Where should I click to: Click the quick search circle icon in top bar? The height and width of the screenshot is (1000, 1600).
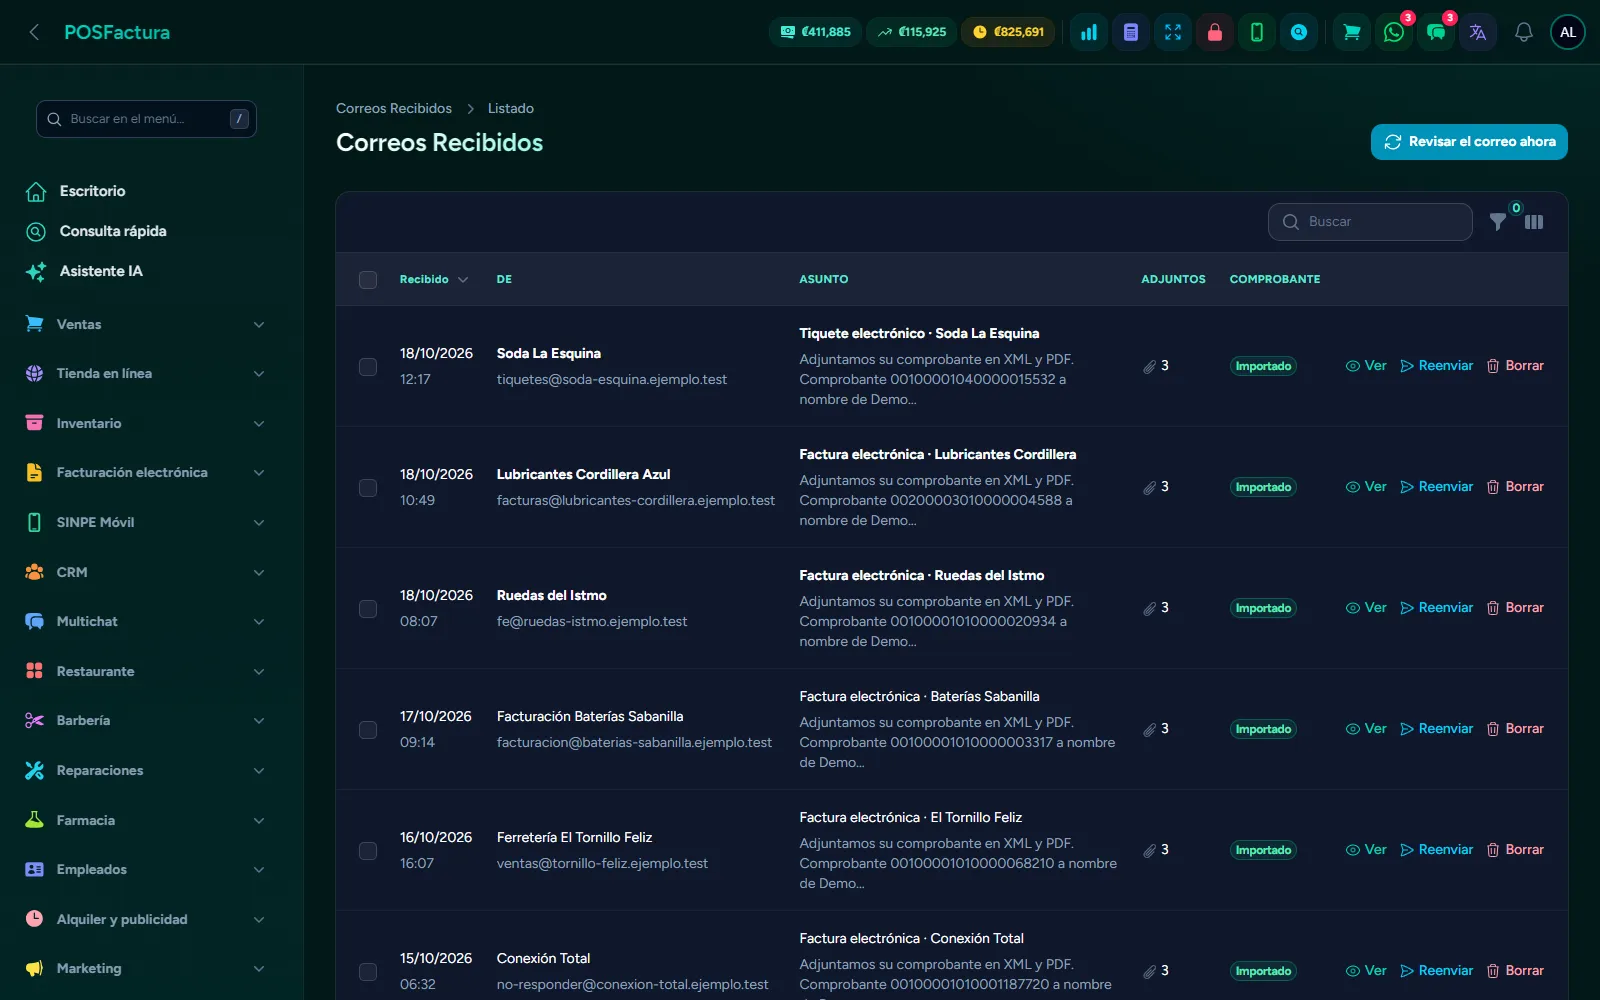click(x=1299, y=32)
